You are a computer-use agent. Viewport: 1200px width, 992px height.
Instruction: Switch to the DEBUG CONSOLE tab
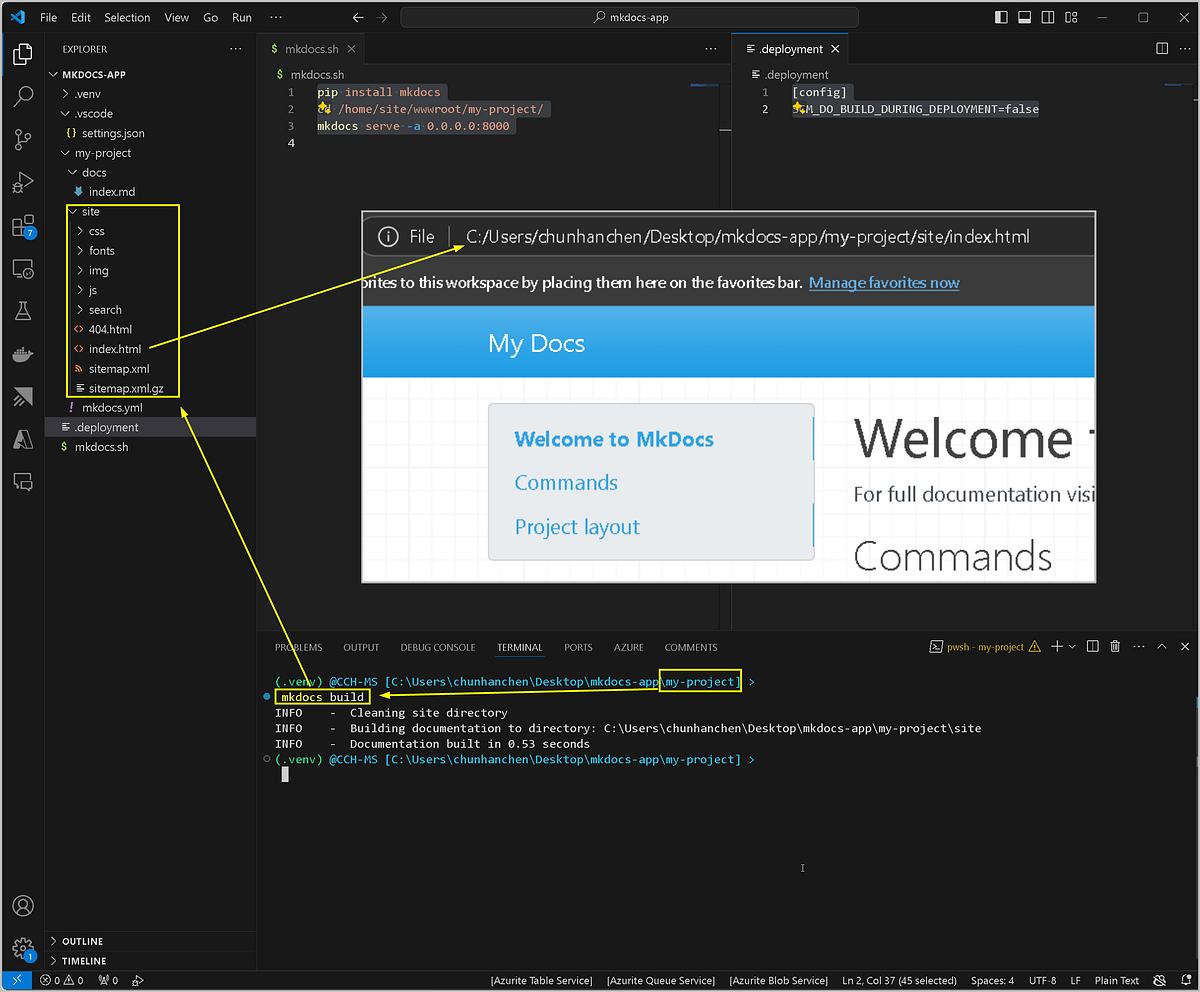pyautogui.click(x=438, y=647)
